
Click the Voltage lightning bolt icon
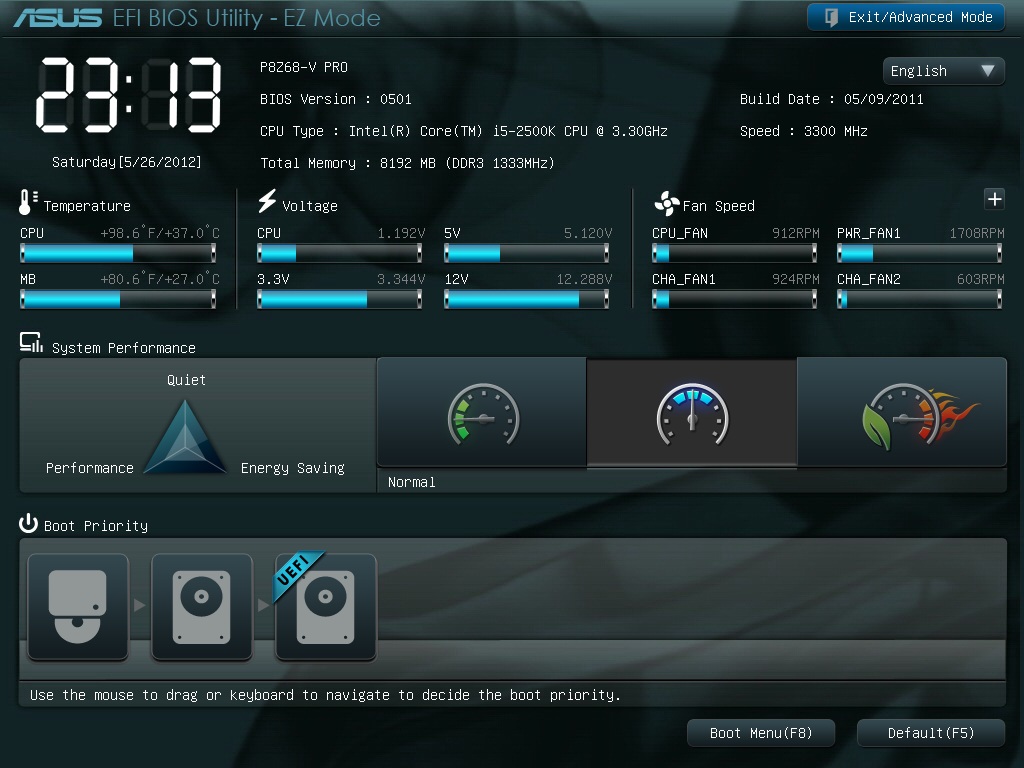(267, 202)
